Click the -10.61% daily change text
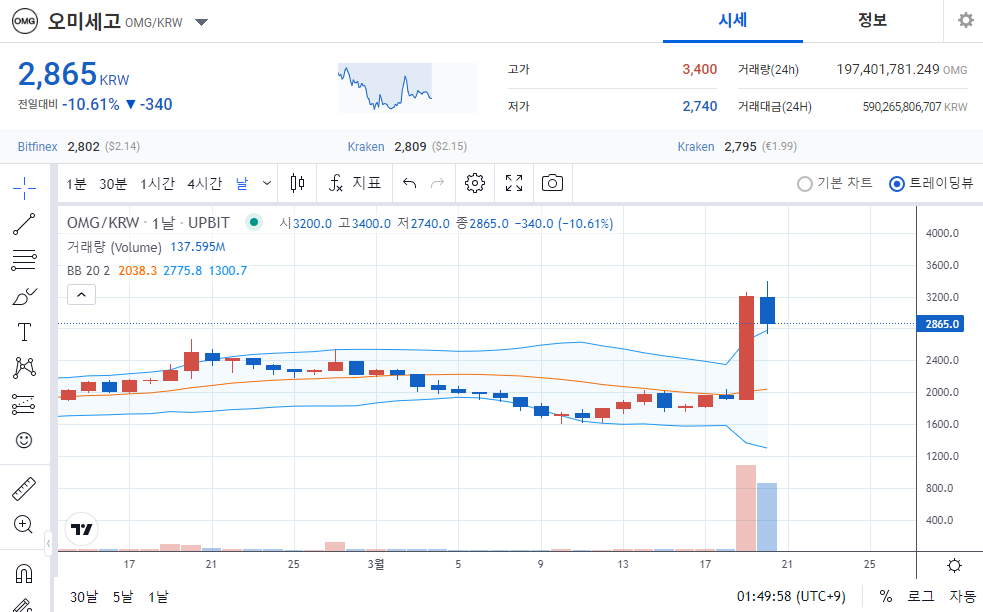 click(90, 104)
